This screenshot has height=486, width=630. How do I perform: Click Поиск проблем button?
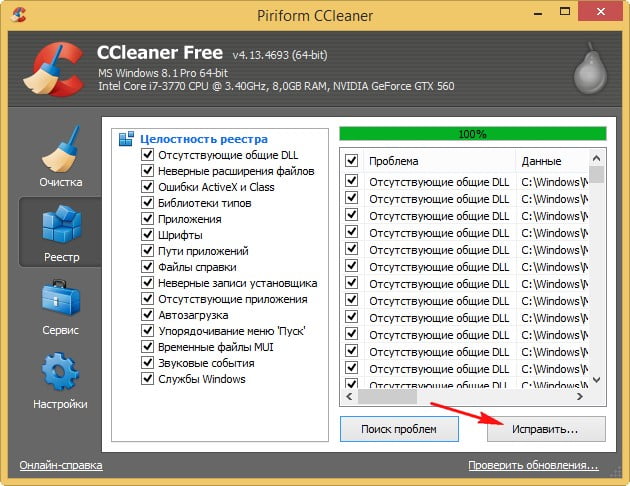click(400, 428)
